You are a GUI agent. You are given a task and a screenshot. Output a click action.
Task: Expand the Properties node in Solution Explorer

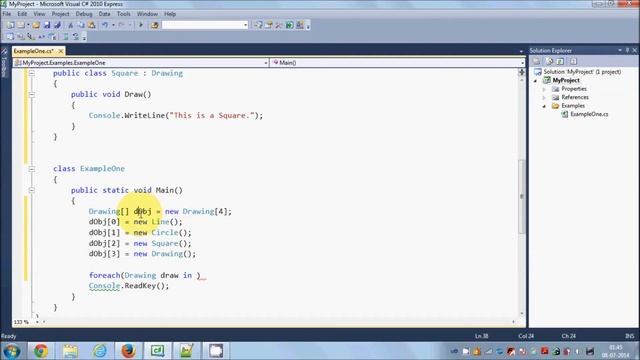(x=544, y=89)
